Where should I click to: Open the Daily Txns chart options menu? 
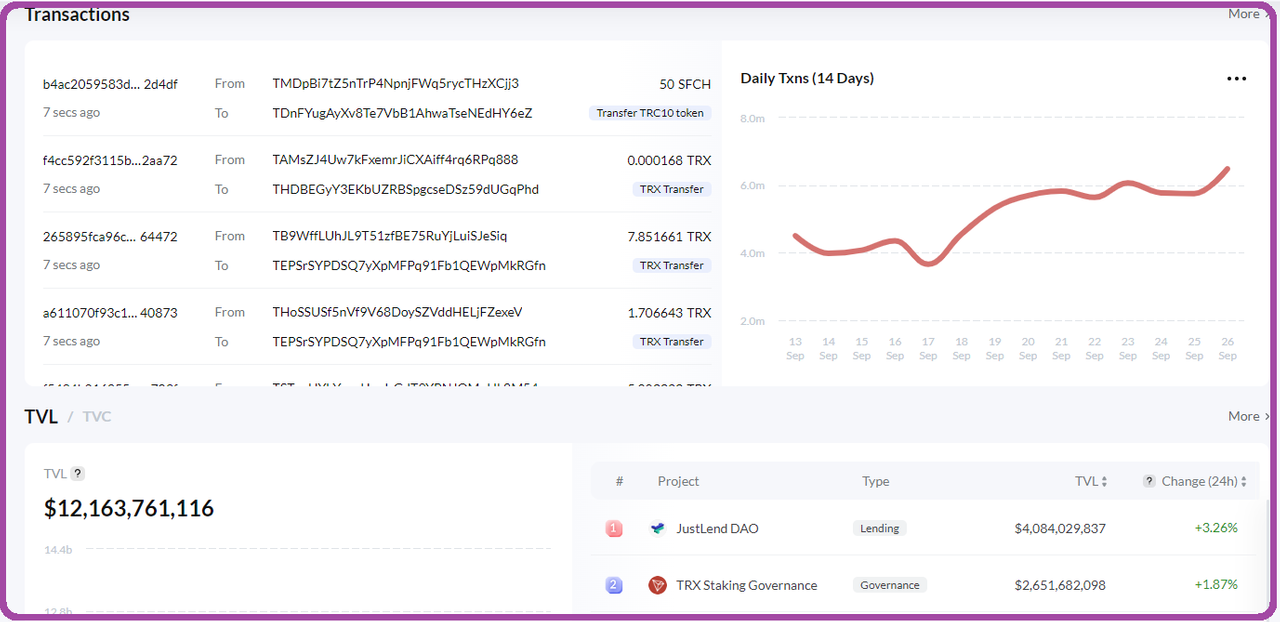click(x=1236, y=78)
